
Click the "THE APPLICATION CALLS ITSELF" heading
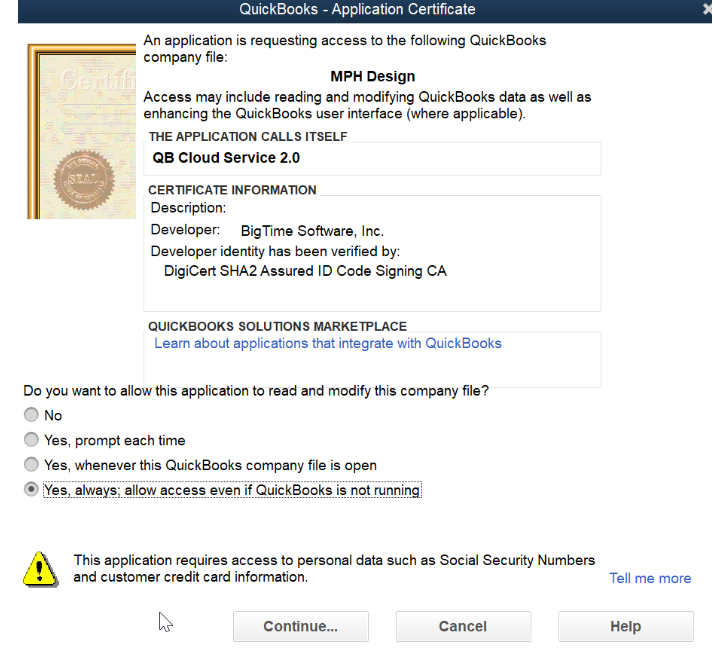coord(248,137)
